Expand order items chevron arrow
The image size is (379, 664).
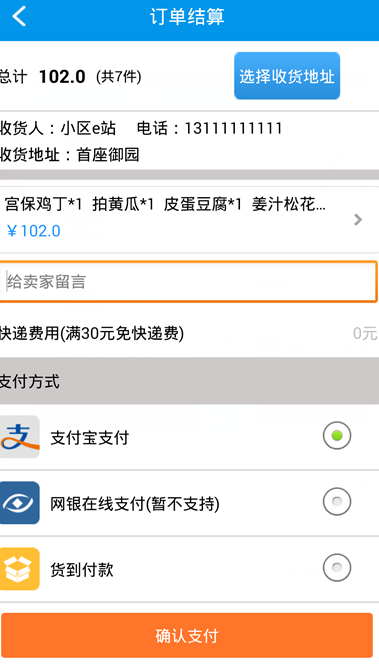[358, 220]
